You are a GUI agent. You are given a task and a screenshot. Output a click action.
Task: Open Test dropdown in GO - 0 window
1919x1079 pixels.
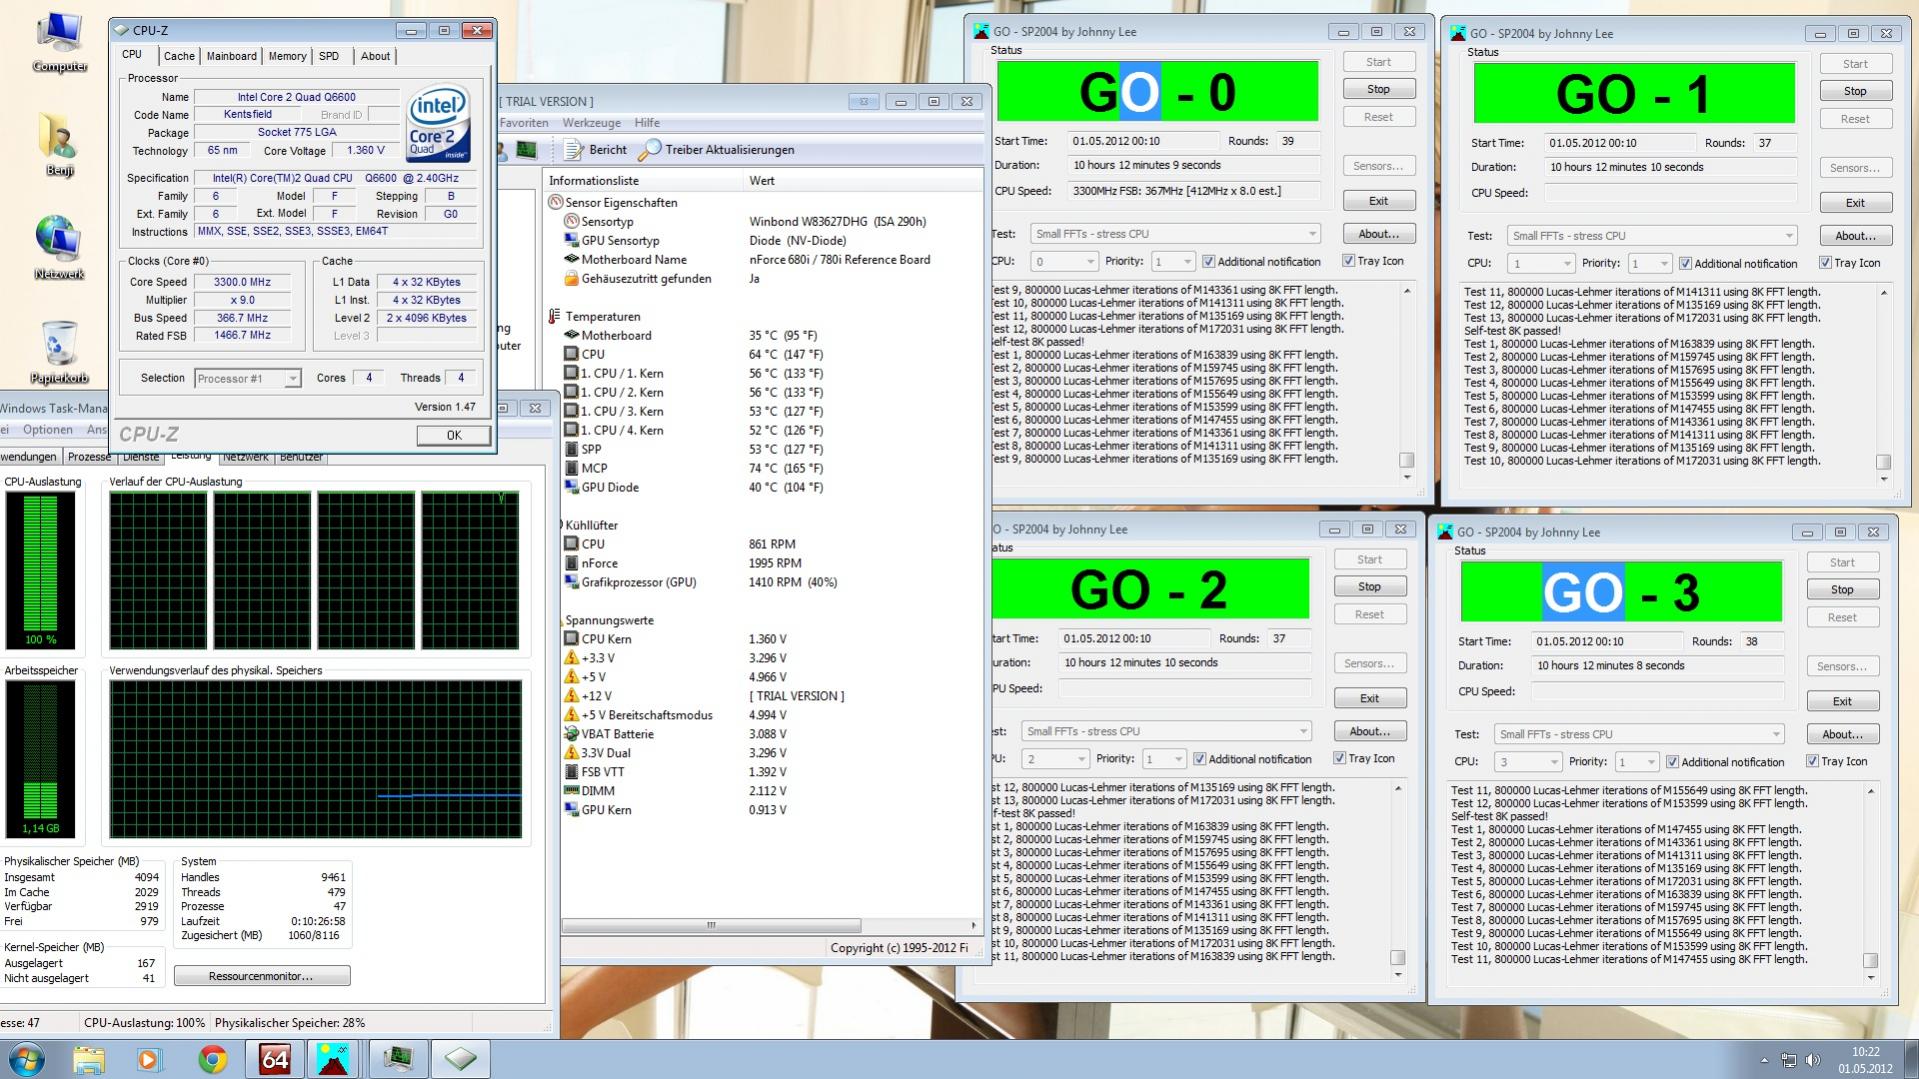coord(1175,234)
